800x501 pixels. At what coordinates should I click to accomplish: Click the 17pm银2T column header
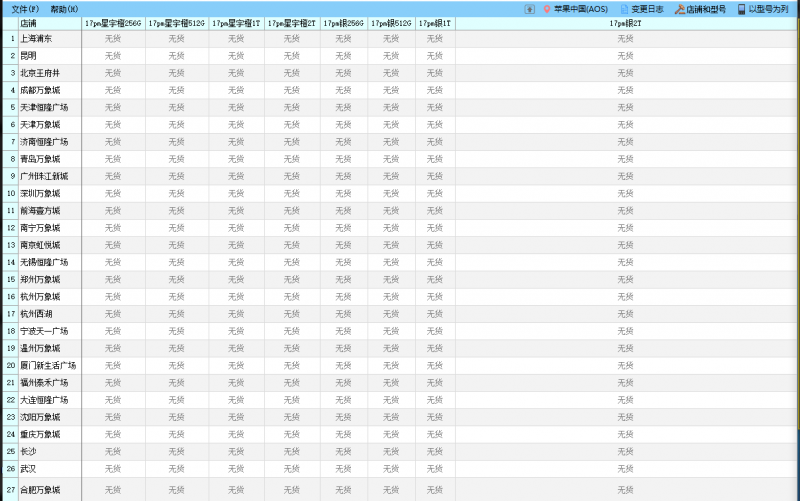pyautogui.click(x=625, y=22)
